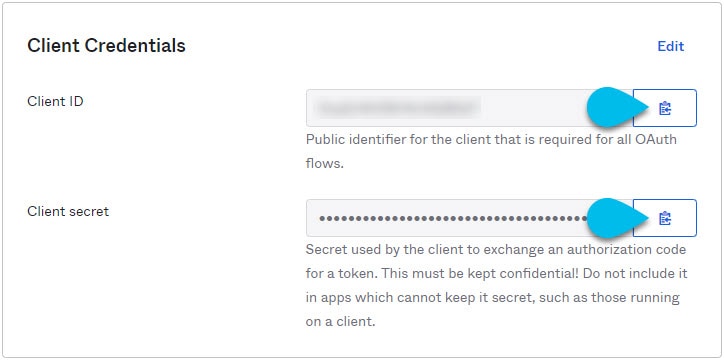Click the blurred Client ID value text
Viewport: 724px width, 360px height.
point(398,108)
